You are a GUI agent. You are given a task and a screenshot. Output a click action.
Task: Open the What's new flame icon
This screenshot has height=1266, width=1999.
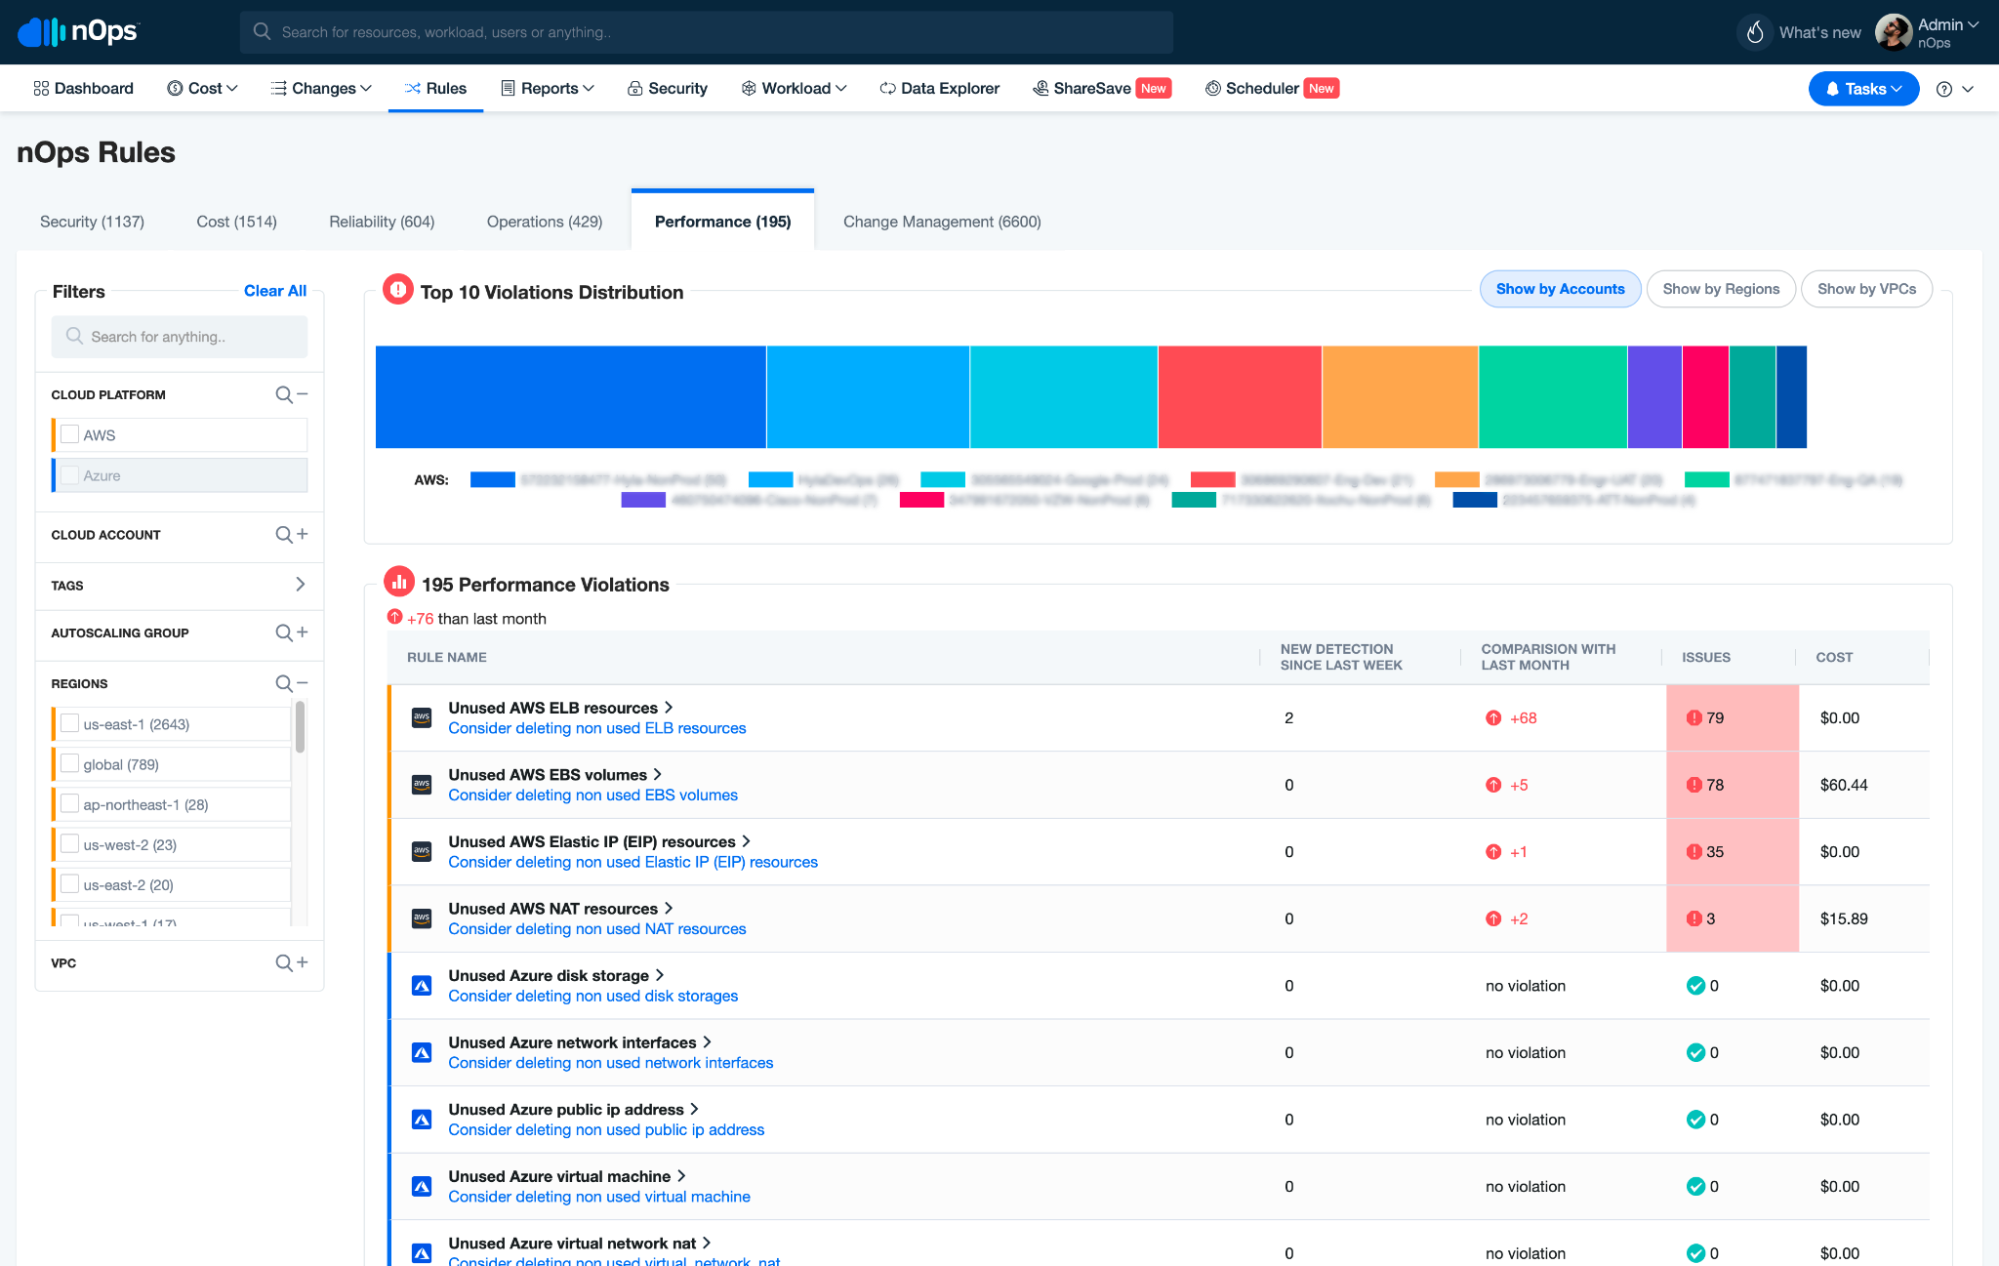(1755, 32)
